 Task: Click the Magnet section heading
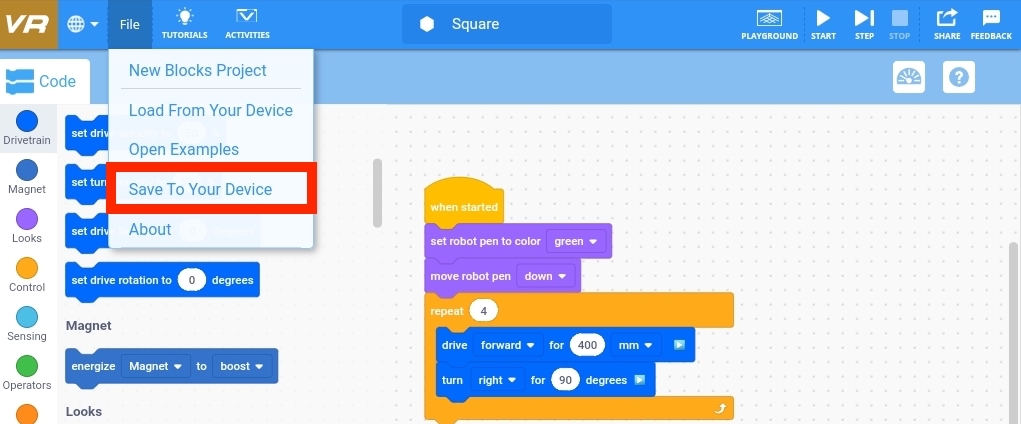(x=89, y=325)
